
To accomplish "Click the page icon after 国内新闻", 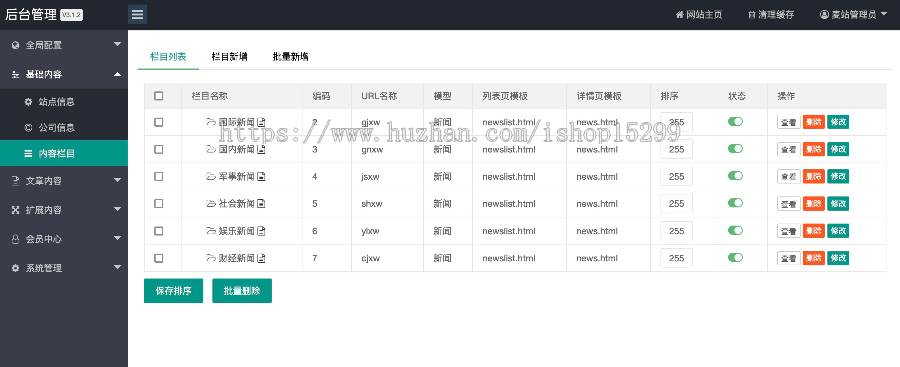I will pos(261,149).
